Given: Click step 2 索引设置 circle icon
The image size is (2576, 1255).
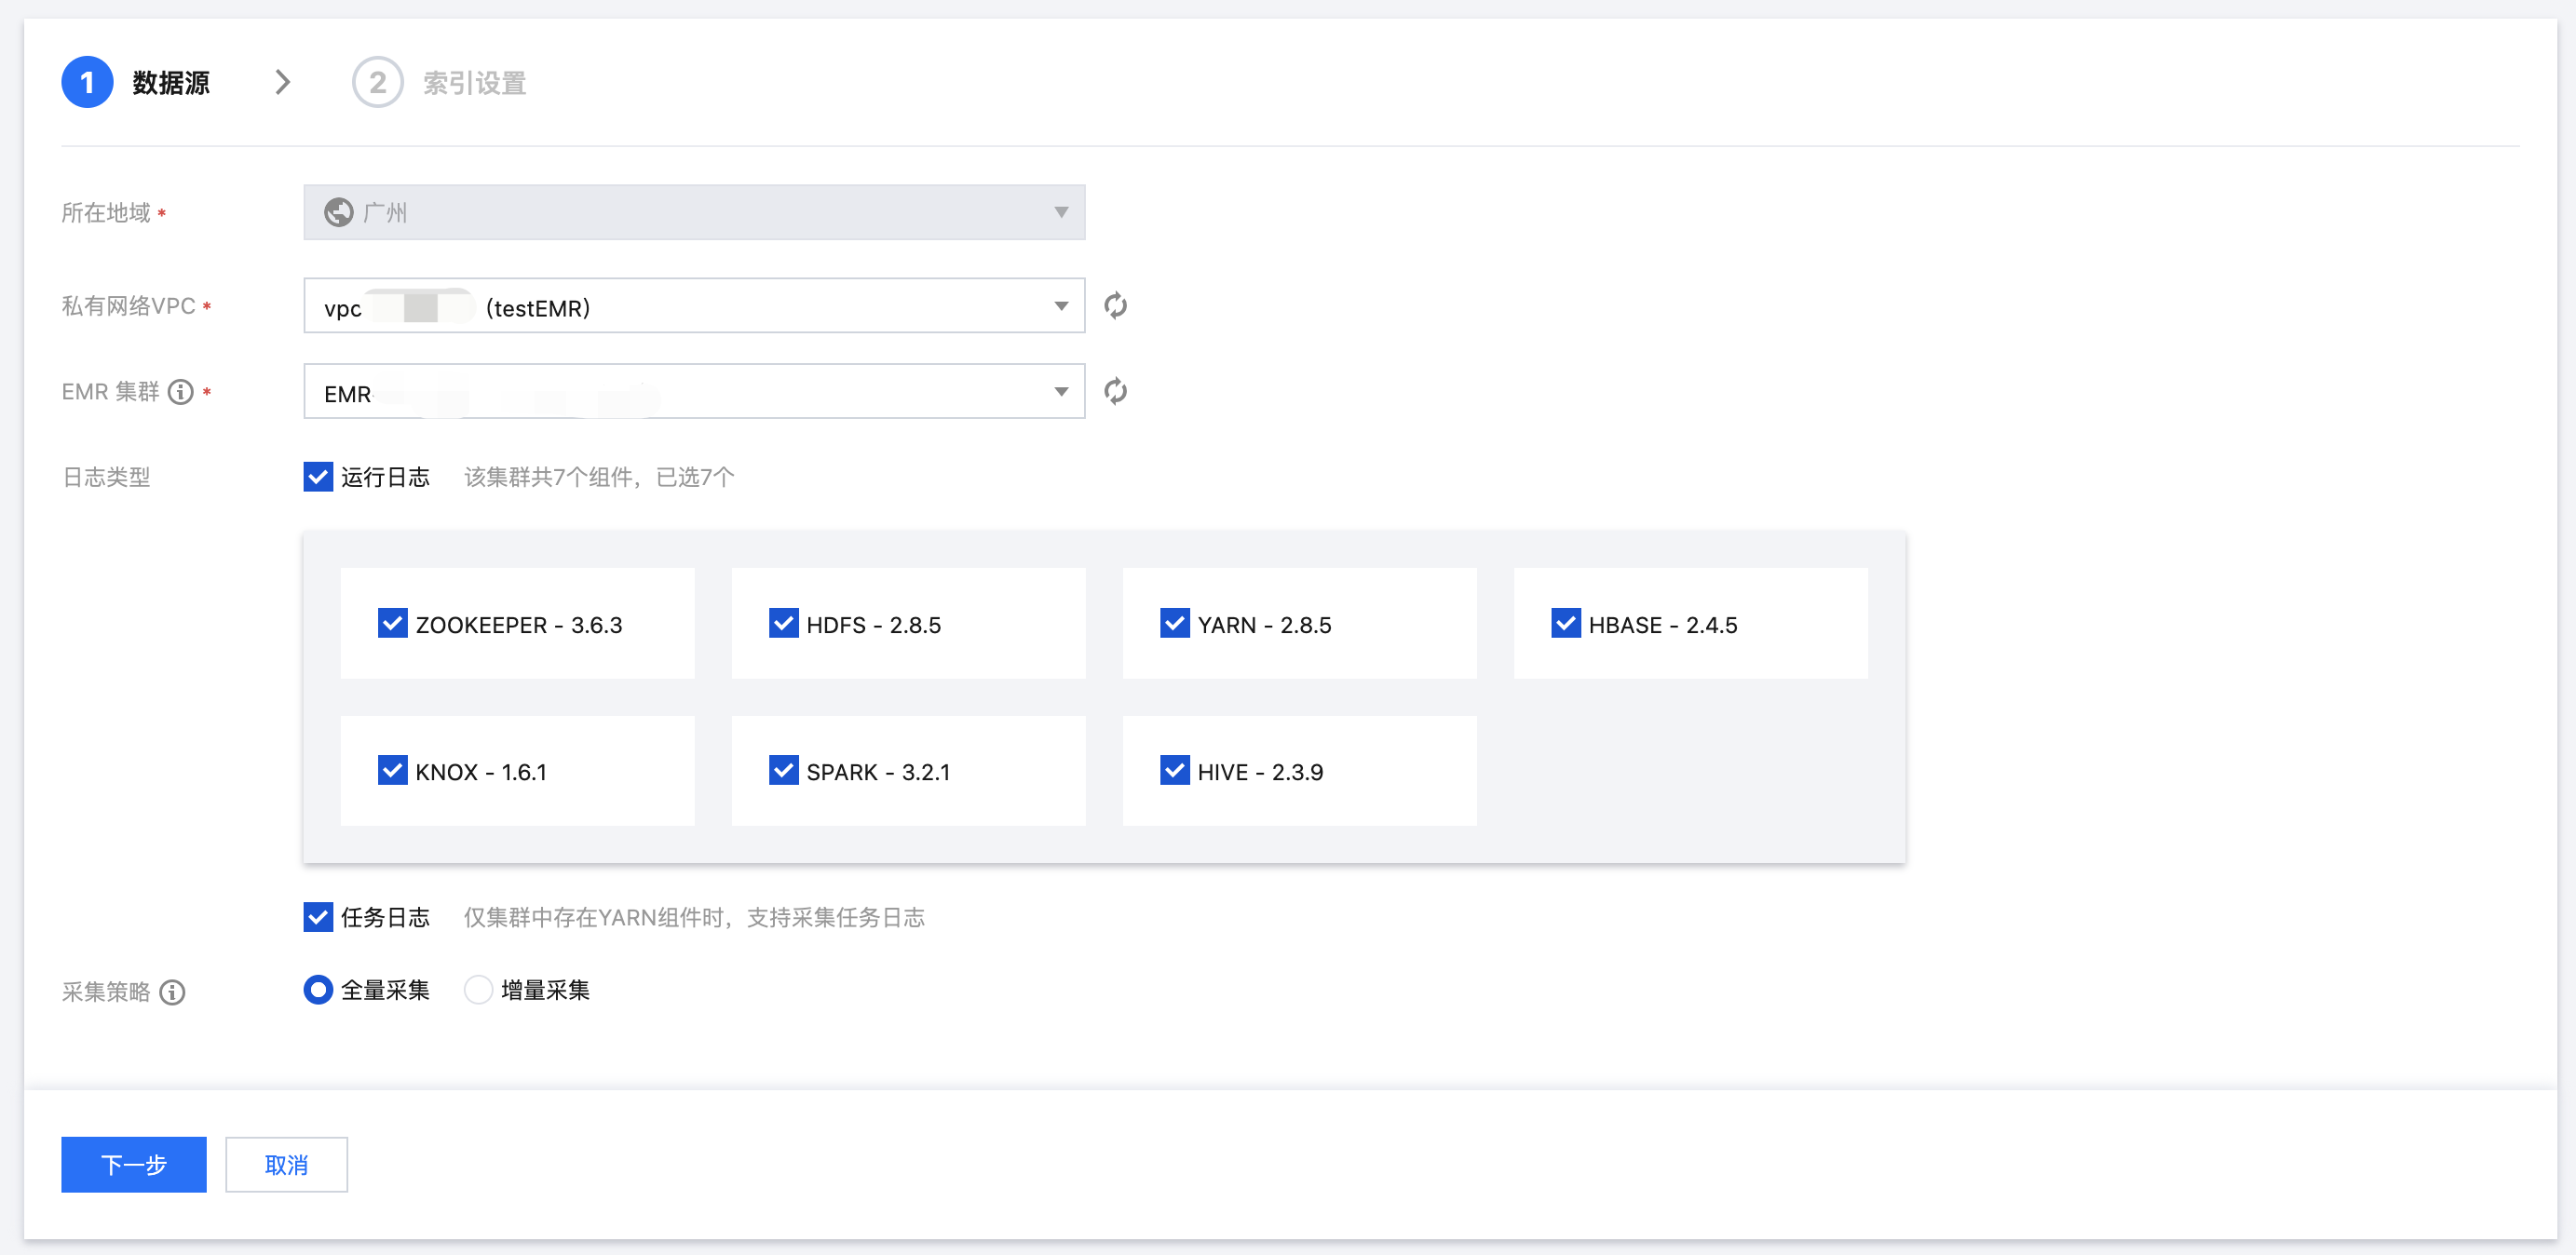Looking at the screenshot, I should click(377, 82).
